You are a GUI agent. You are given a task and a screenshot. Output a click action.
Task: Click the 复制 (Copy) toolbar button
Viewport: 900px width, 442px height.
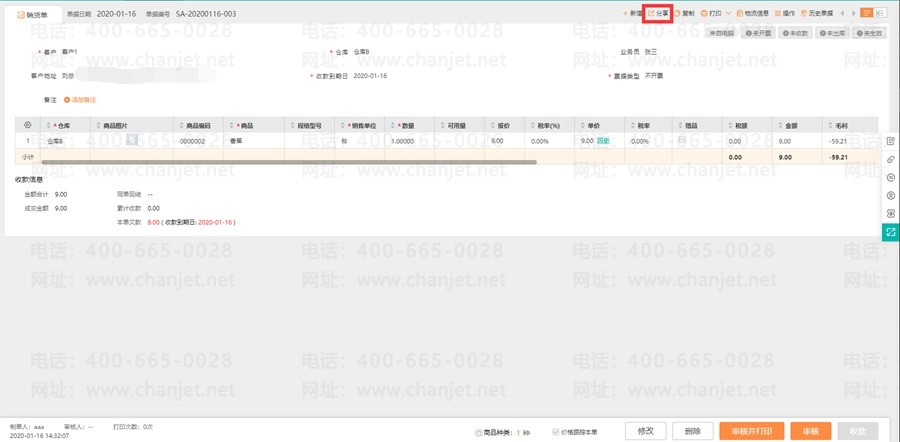684,13
